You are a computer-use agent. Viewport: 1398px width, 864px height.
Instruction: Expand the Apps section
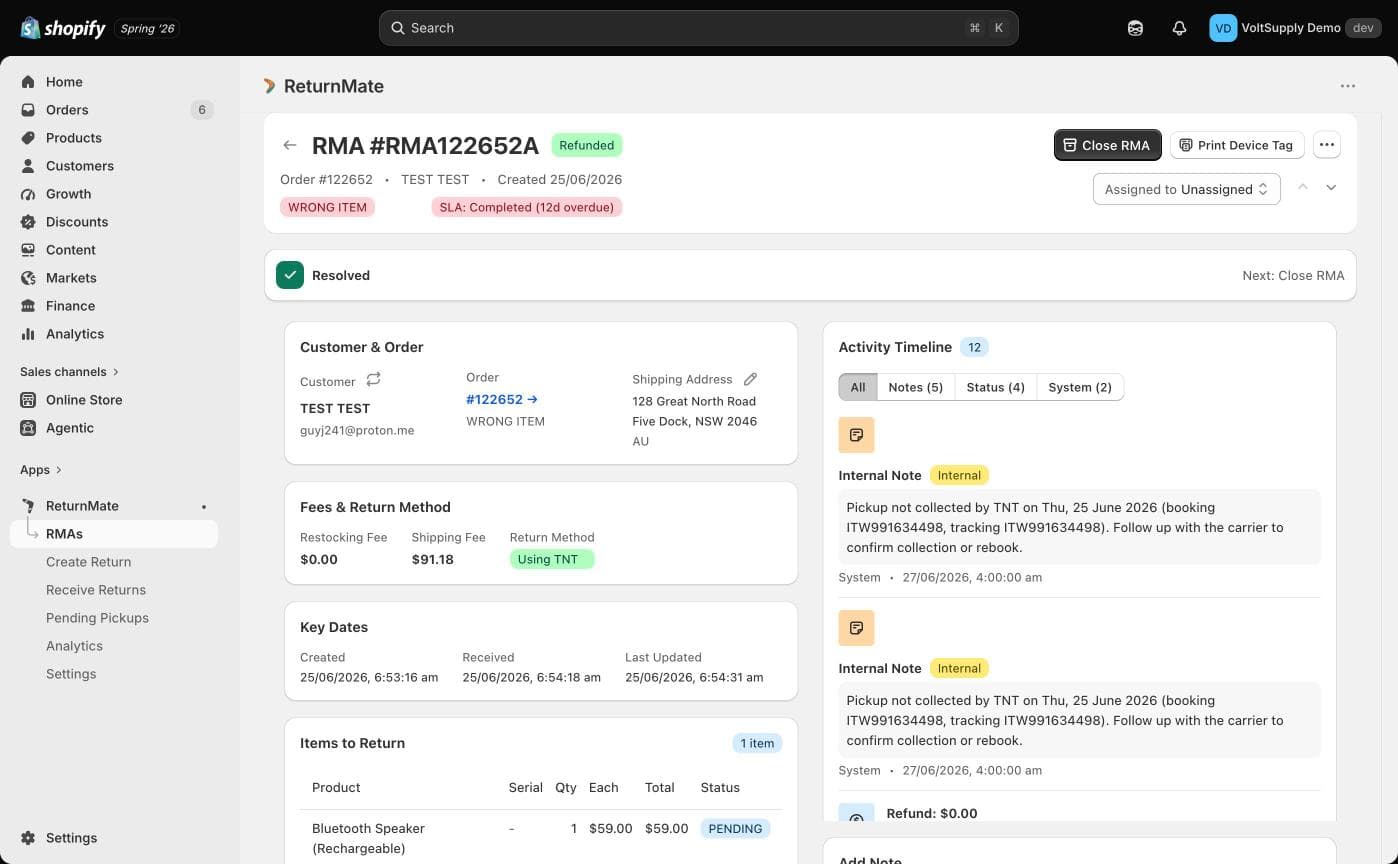click(x=41, y=470)
